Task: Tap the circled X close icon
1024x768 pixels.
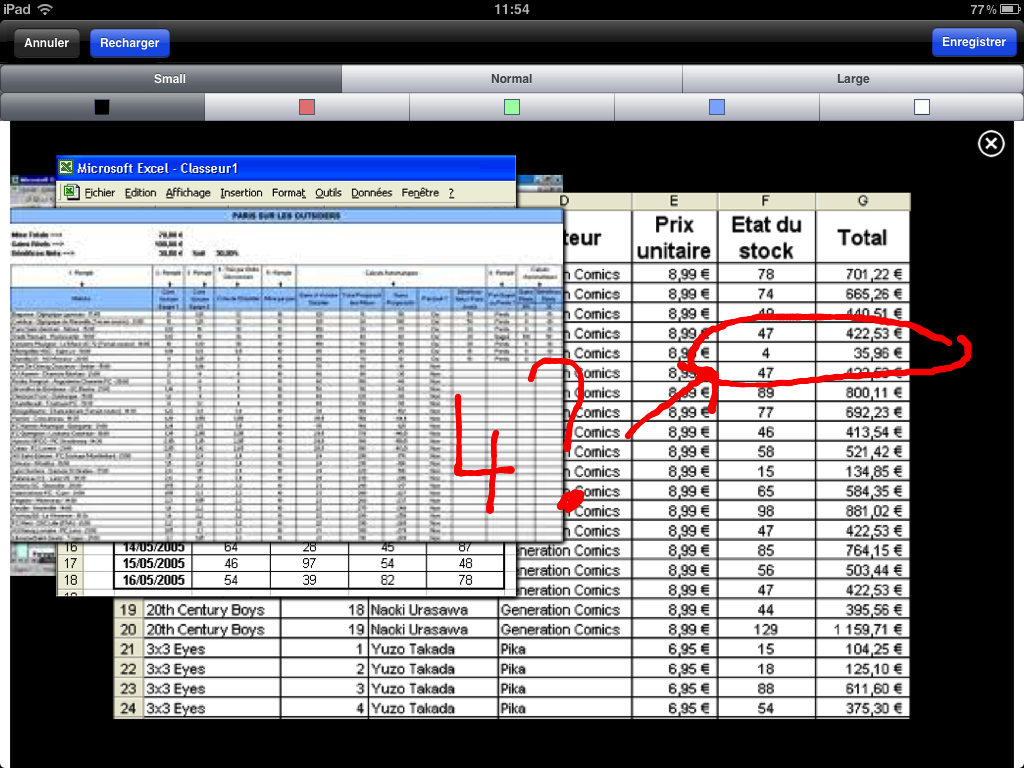Action: [x=991, y=143]
